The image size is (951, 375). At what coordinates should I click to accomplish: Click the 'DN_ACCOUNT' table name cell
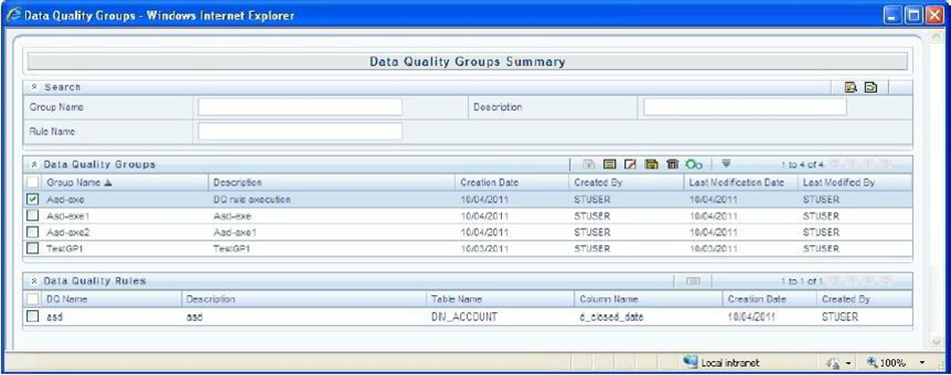[x=465, y=316]
